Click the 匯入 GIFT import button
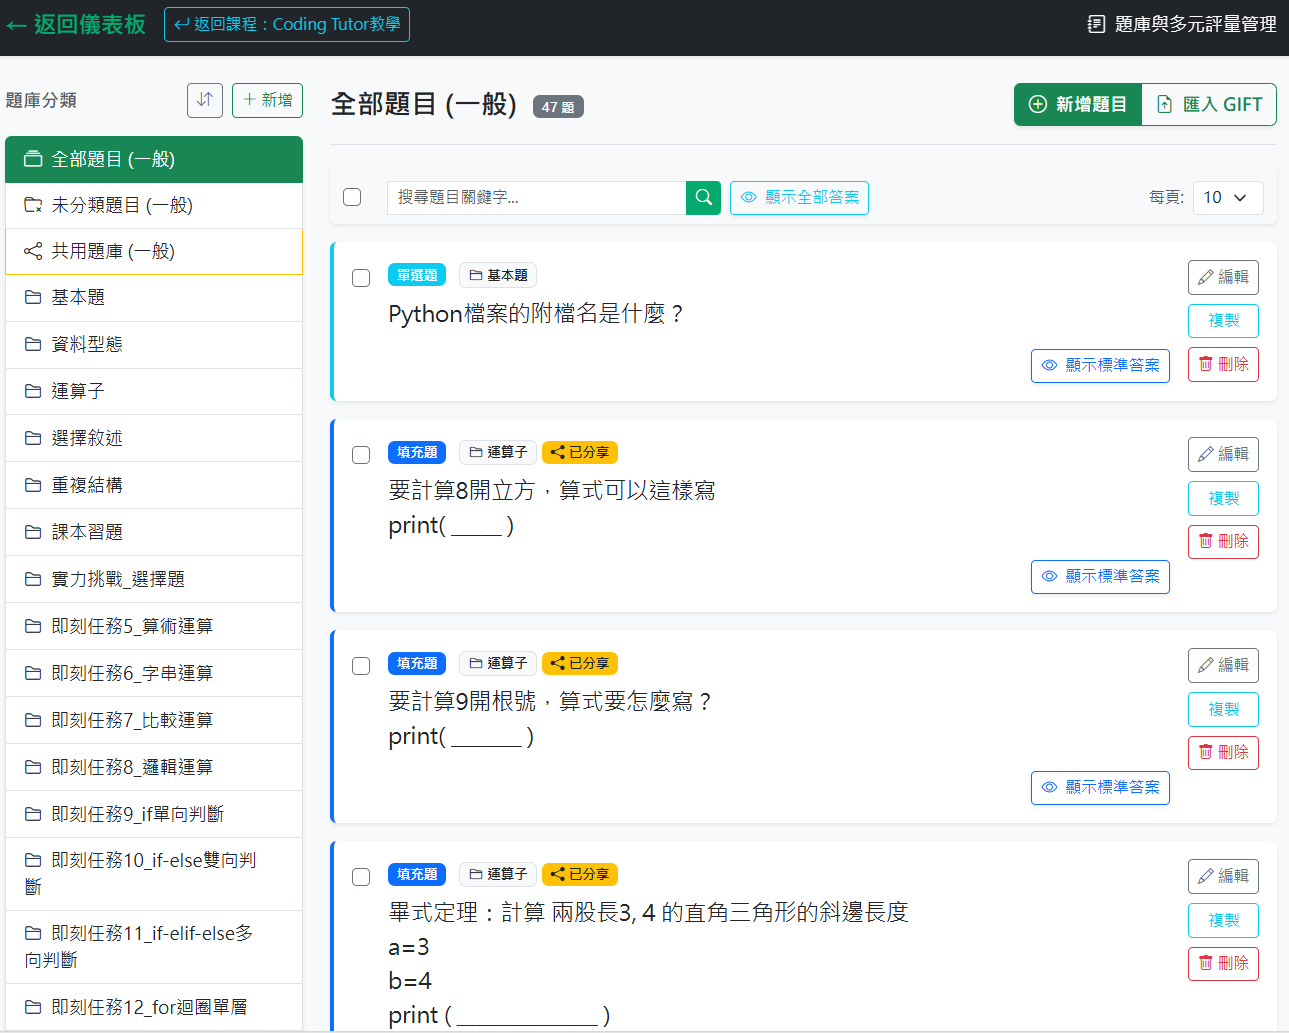The image size is (1289, 1033). coord(1209,105)
